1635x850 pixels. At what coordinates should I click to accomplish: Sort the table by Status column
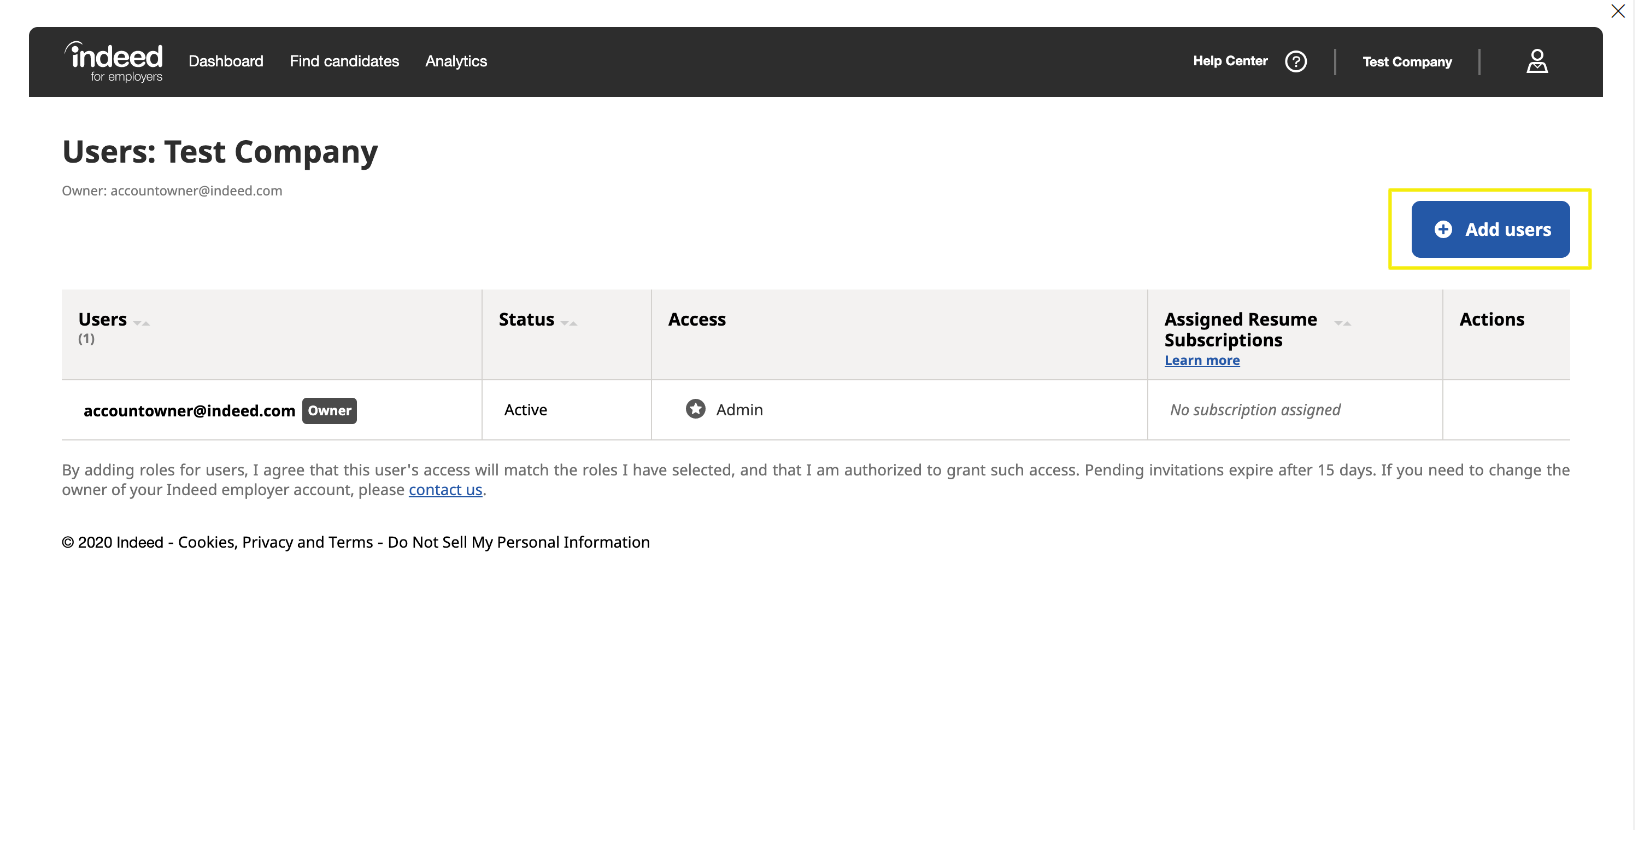[x=569, y=323]
